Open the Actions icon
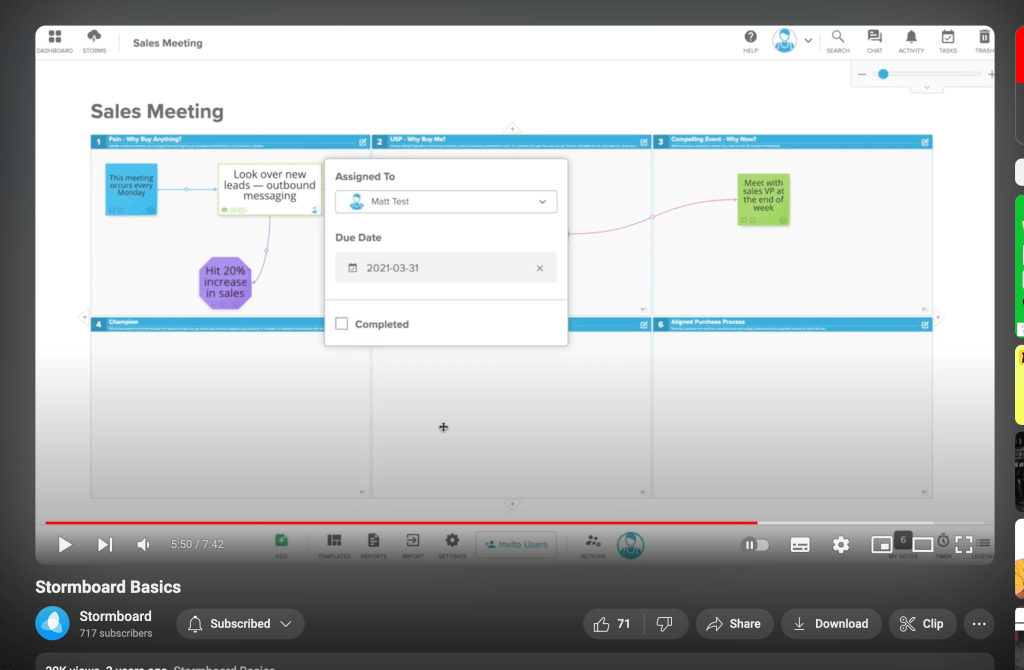The height and width of the screenshot is (670, 1024). tap(593, 545)
